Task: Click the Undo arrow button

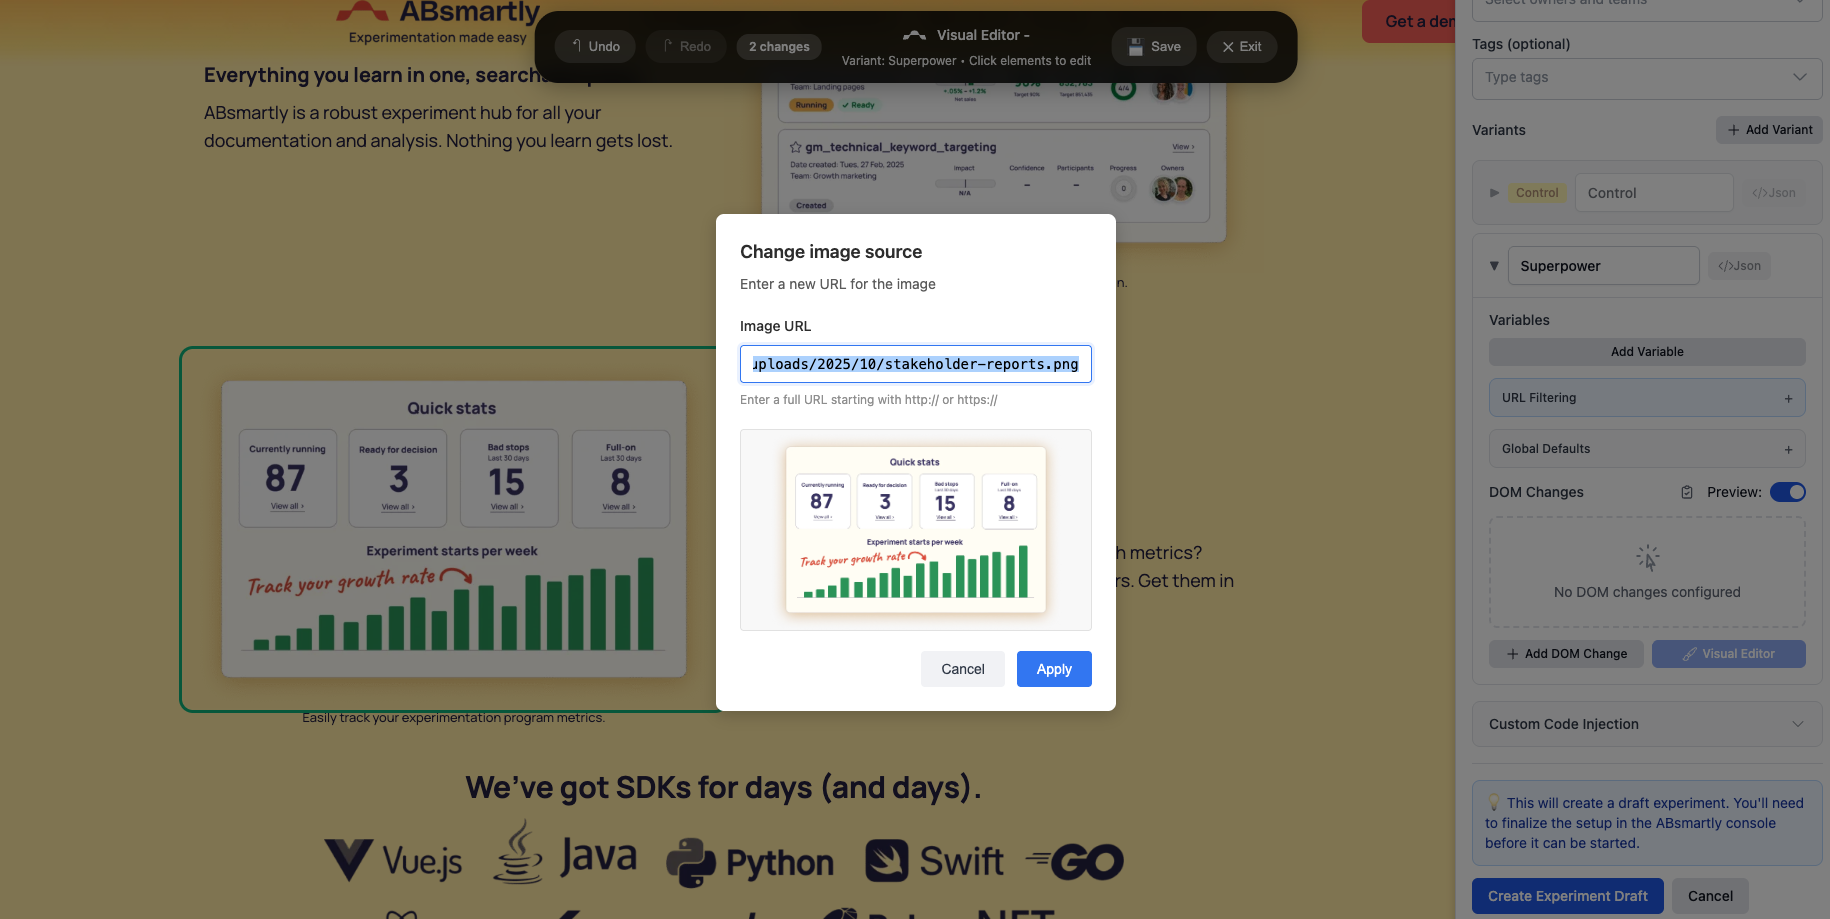Action: (x=595, y=46)
